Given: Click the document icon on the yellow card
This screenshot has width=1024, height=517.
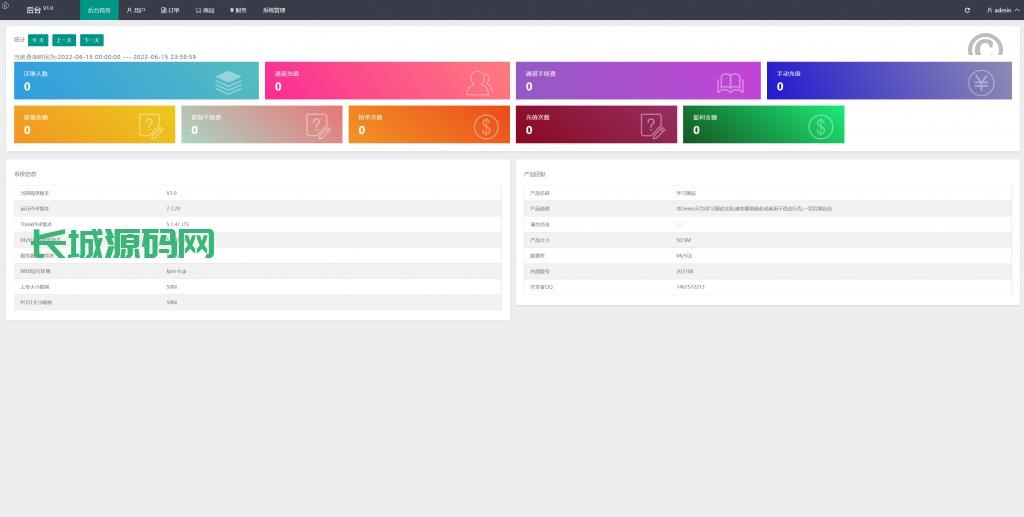Looking at the screenshot, I should (150, 126).
